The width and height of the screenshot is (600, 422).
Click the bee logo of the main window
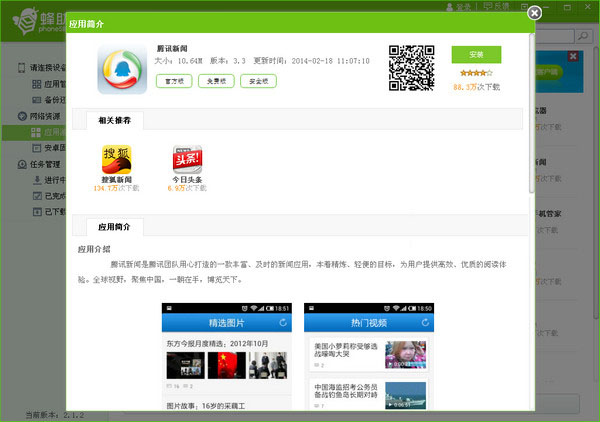[26, 22]
